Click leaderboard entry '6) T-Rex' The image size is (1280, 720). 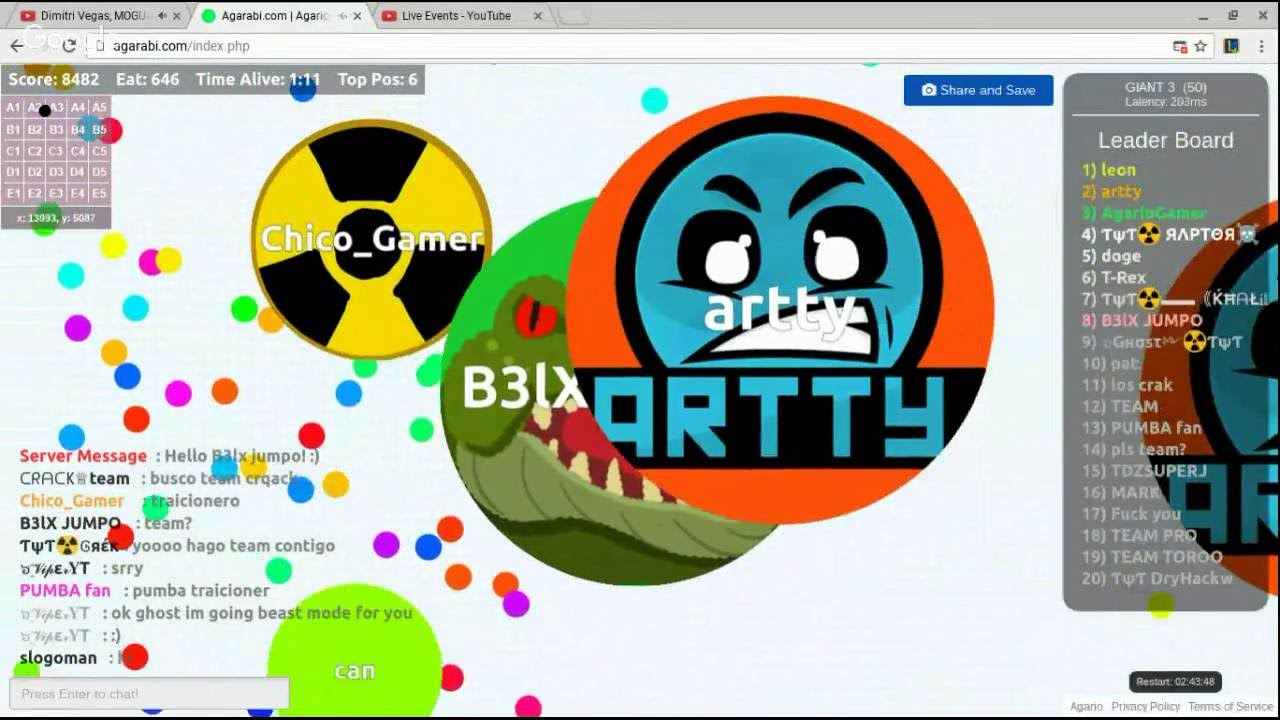1114,278
